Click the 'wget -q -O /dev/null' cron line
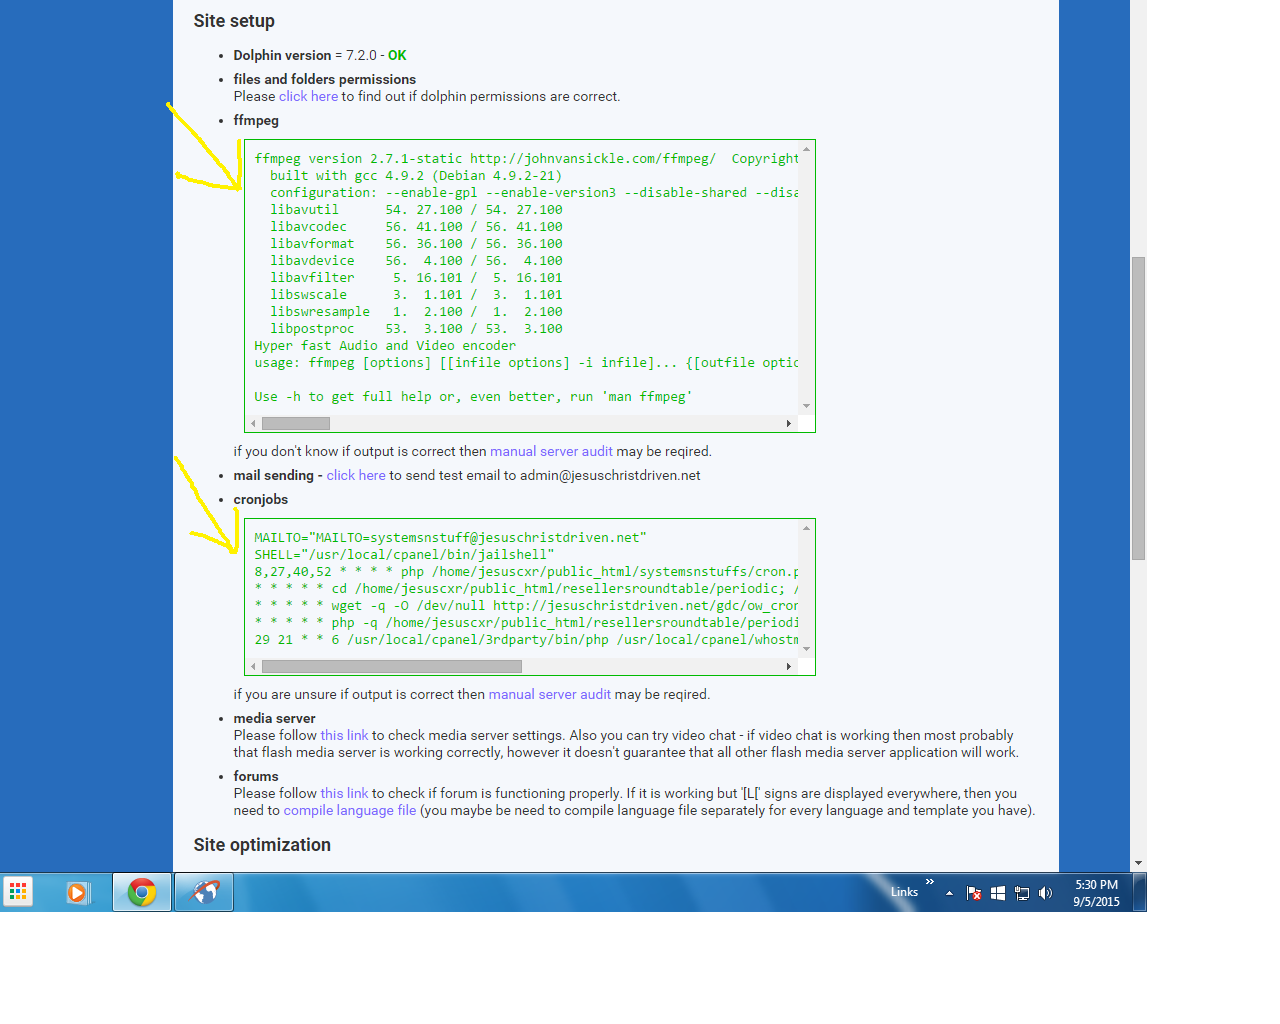 pyautogui.click(x=526, y=605)
